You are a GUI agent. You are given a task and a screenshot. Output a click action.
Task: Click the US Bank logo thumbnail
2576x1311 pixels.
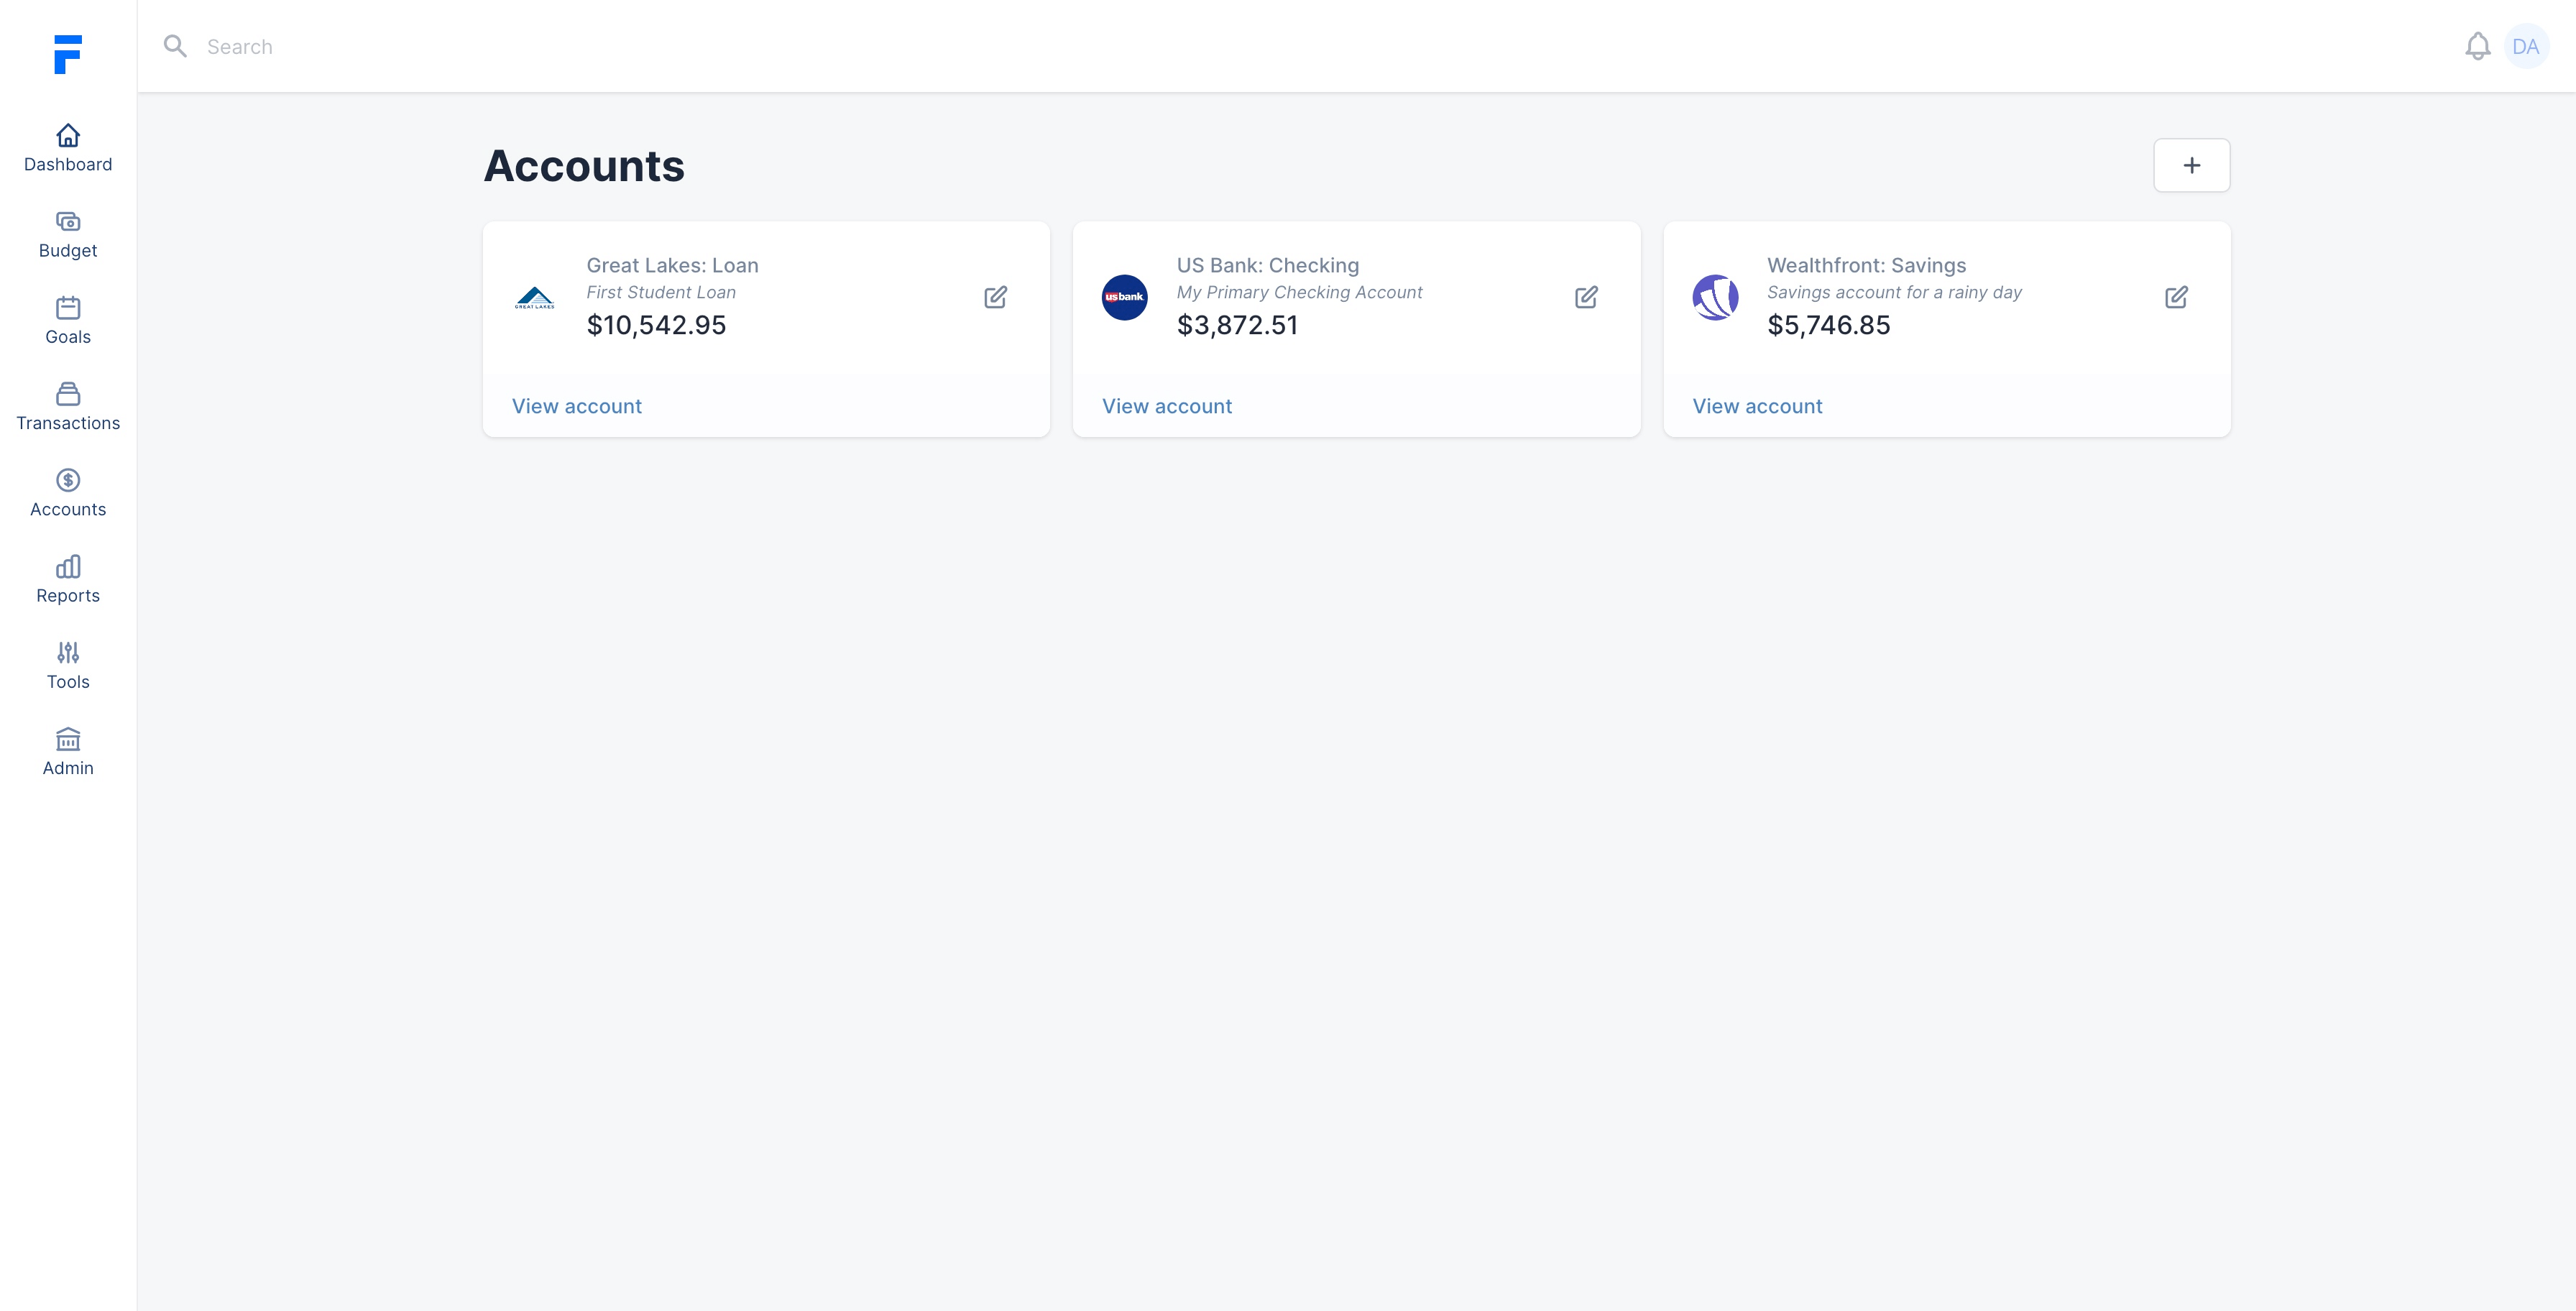coord(1124,297)
